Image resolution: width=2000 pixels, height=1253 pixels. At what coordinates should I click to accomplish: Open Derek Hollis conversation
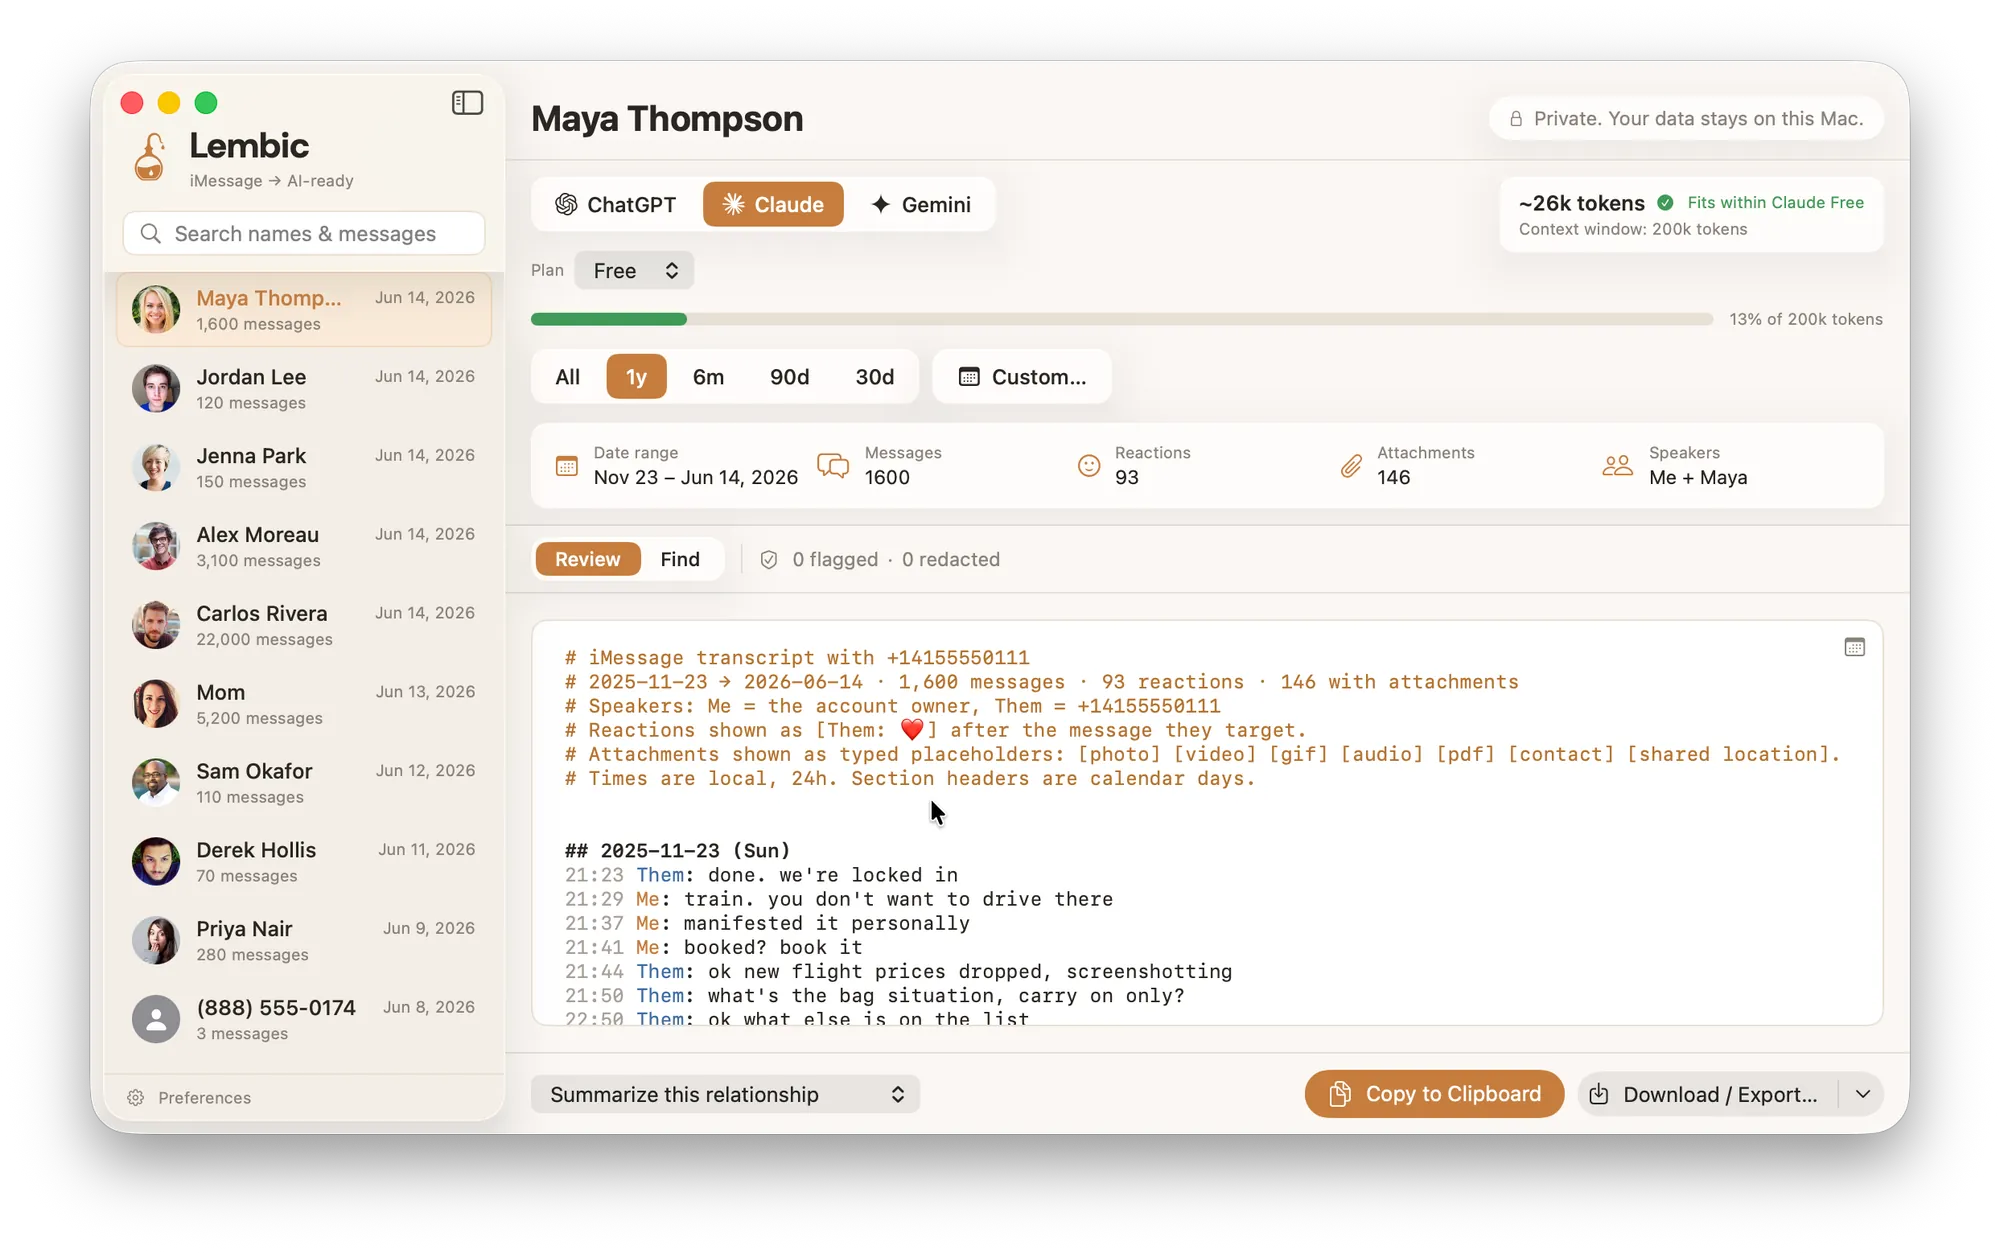coord(304,863)
